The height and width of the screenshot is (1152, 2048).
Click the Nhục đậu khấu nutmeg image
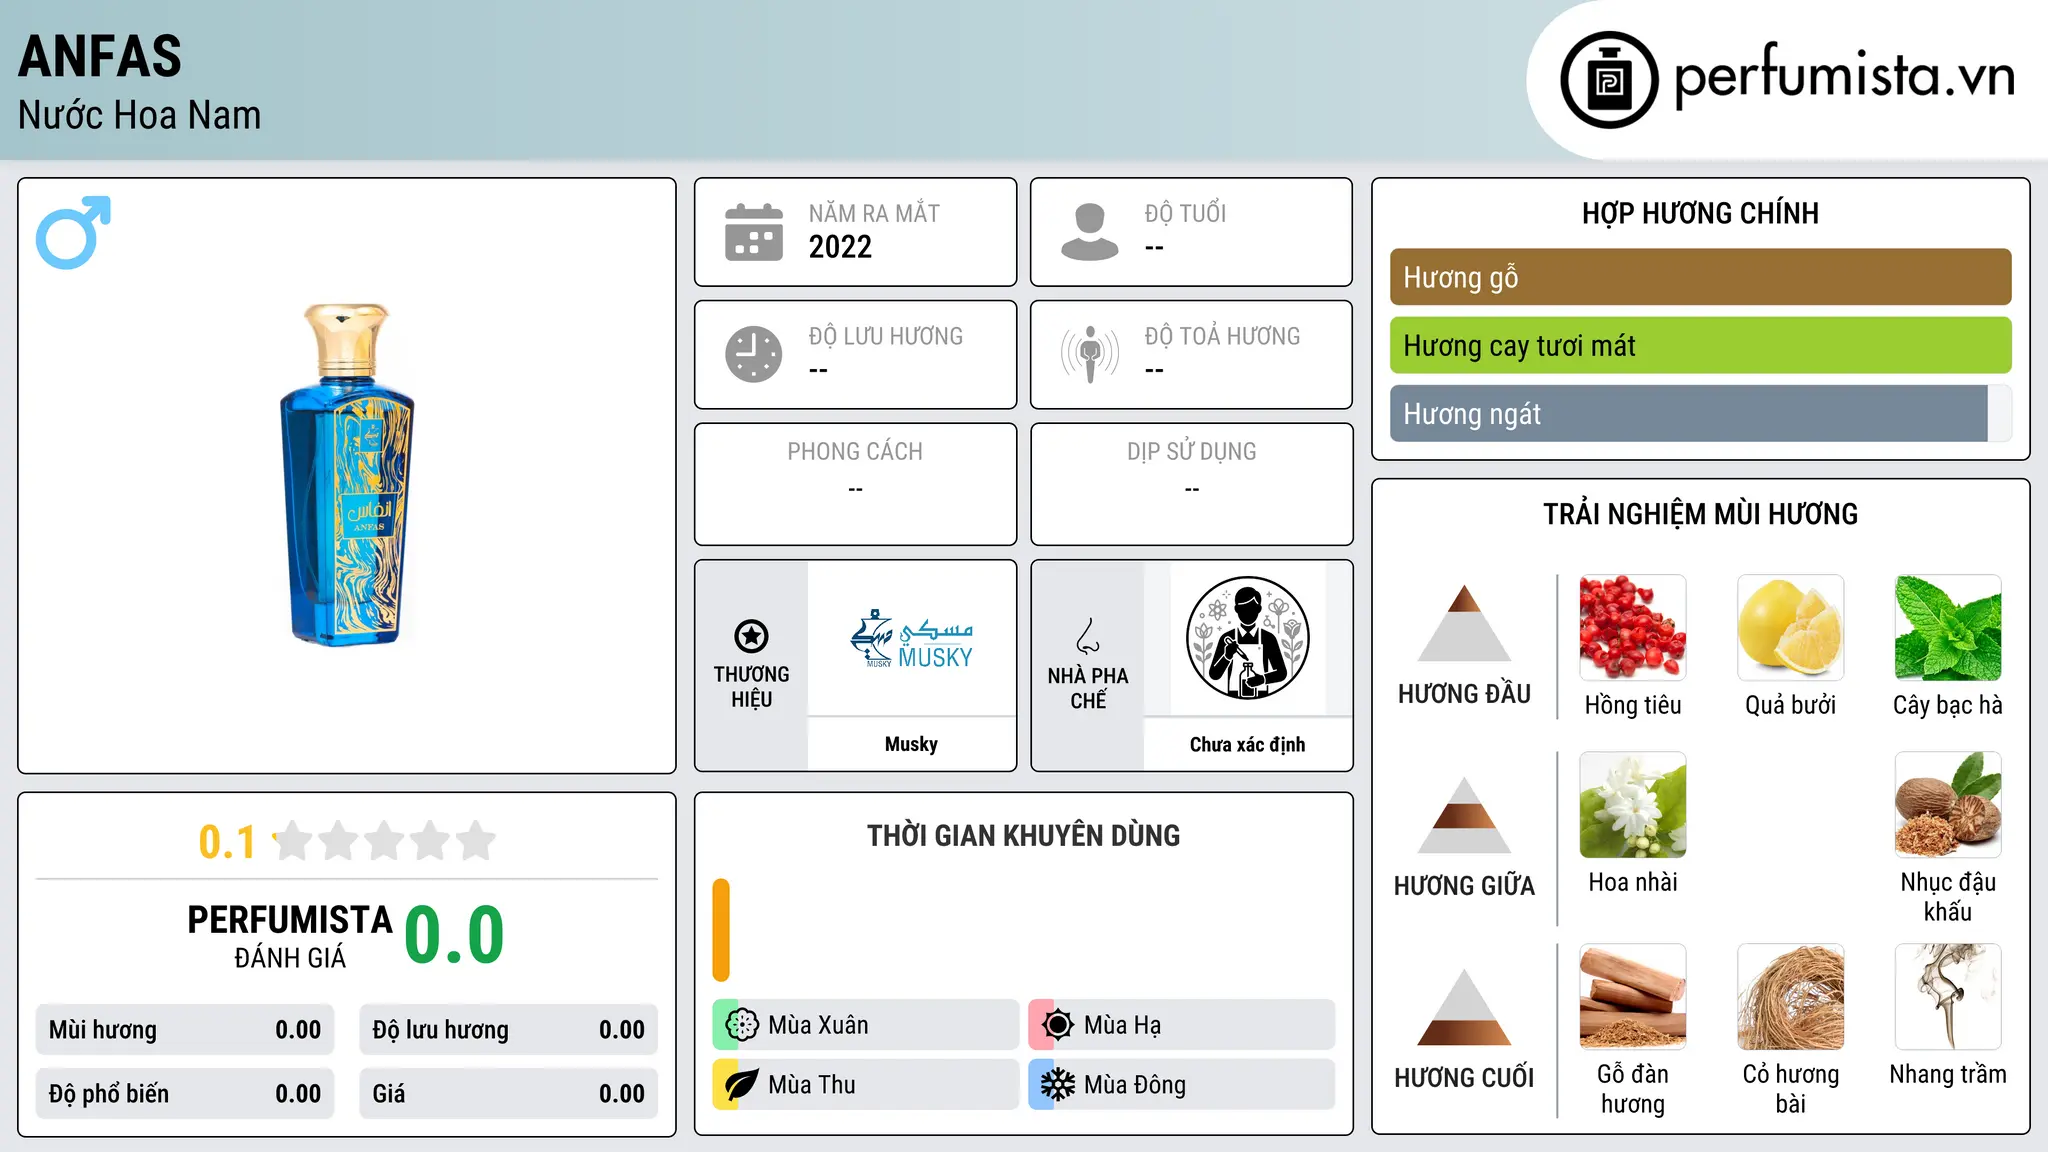tap(1948, 805)
